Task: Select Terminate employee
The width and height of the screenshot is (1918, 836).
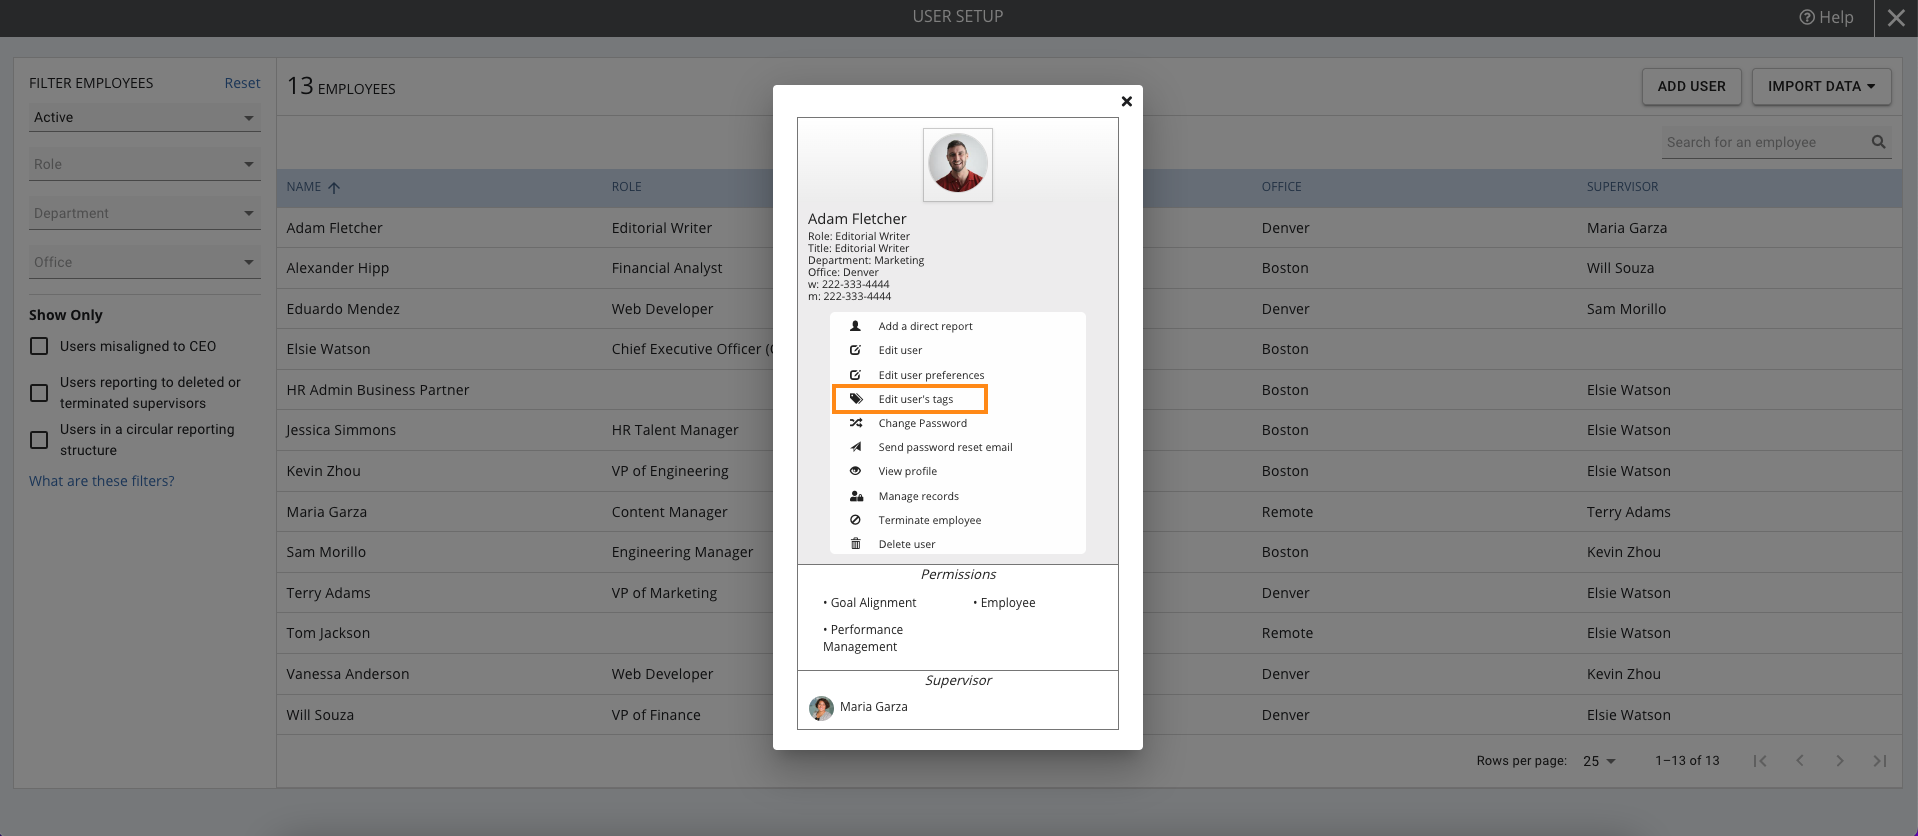Action: pos(929,520)
